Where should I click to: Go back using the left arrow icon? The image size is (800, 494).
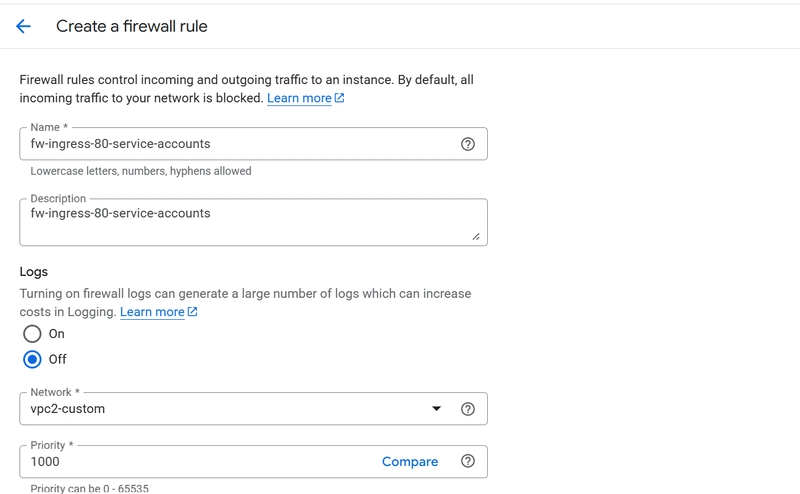click(23, 26)
